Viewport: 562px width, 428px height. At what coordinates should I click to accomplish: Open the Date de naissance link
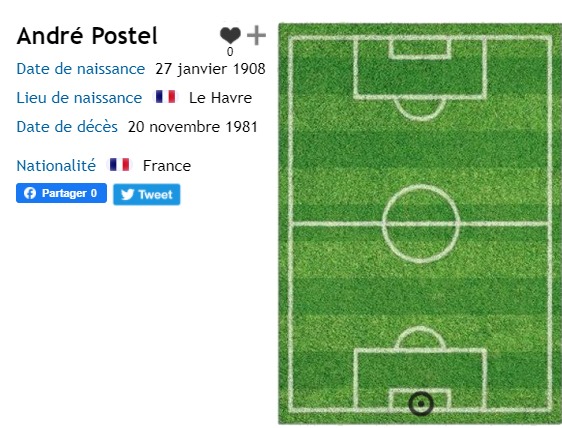point(81,69)
